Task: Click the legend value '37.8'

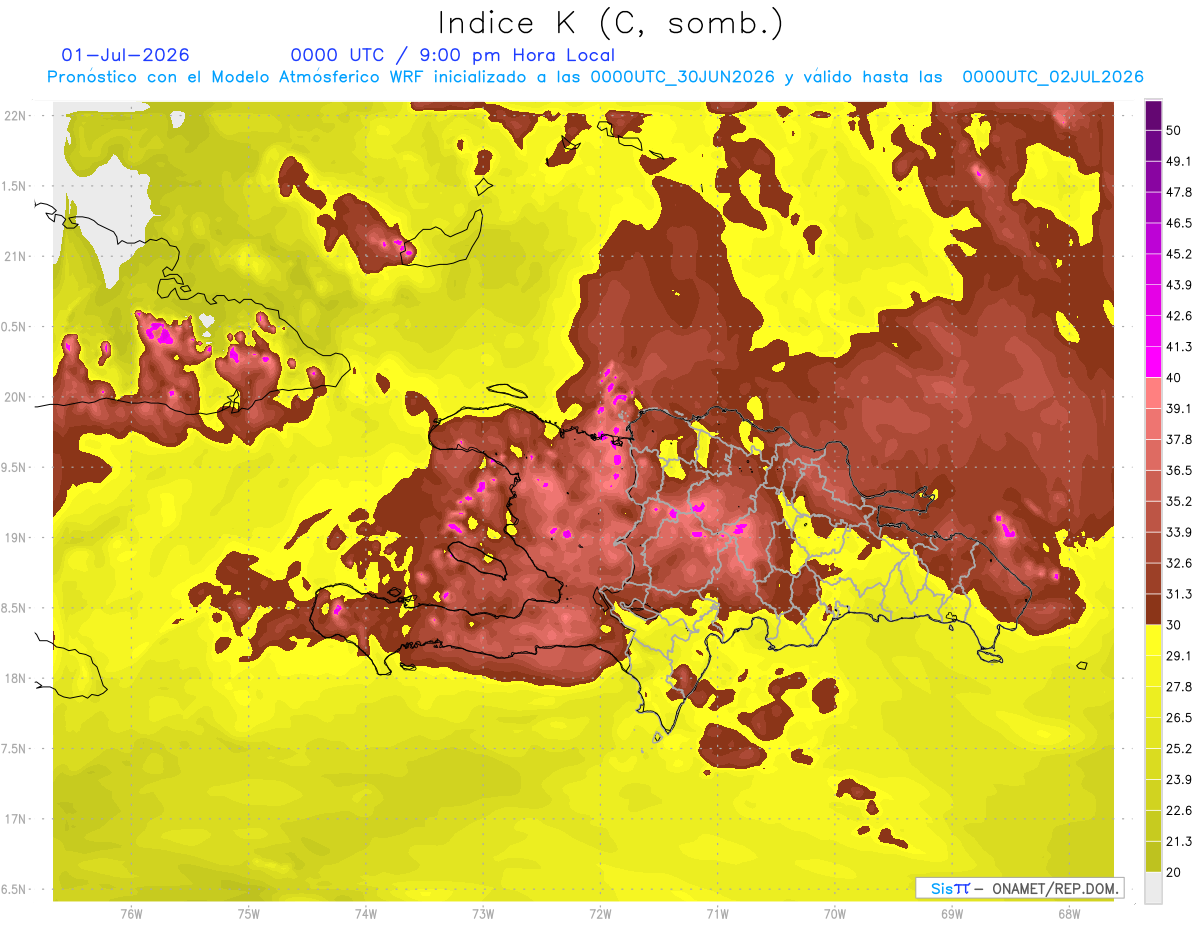Action: (1179, 439)
